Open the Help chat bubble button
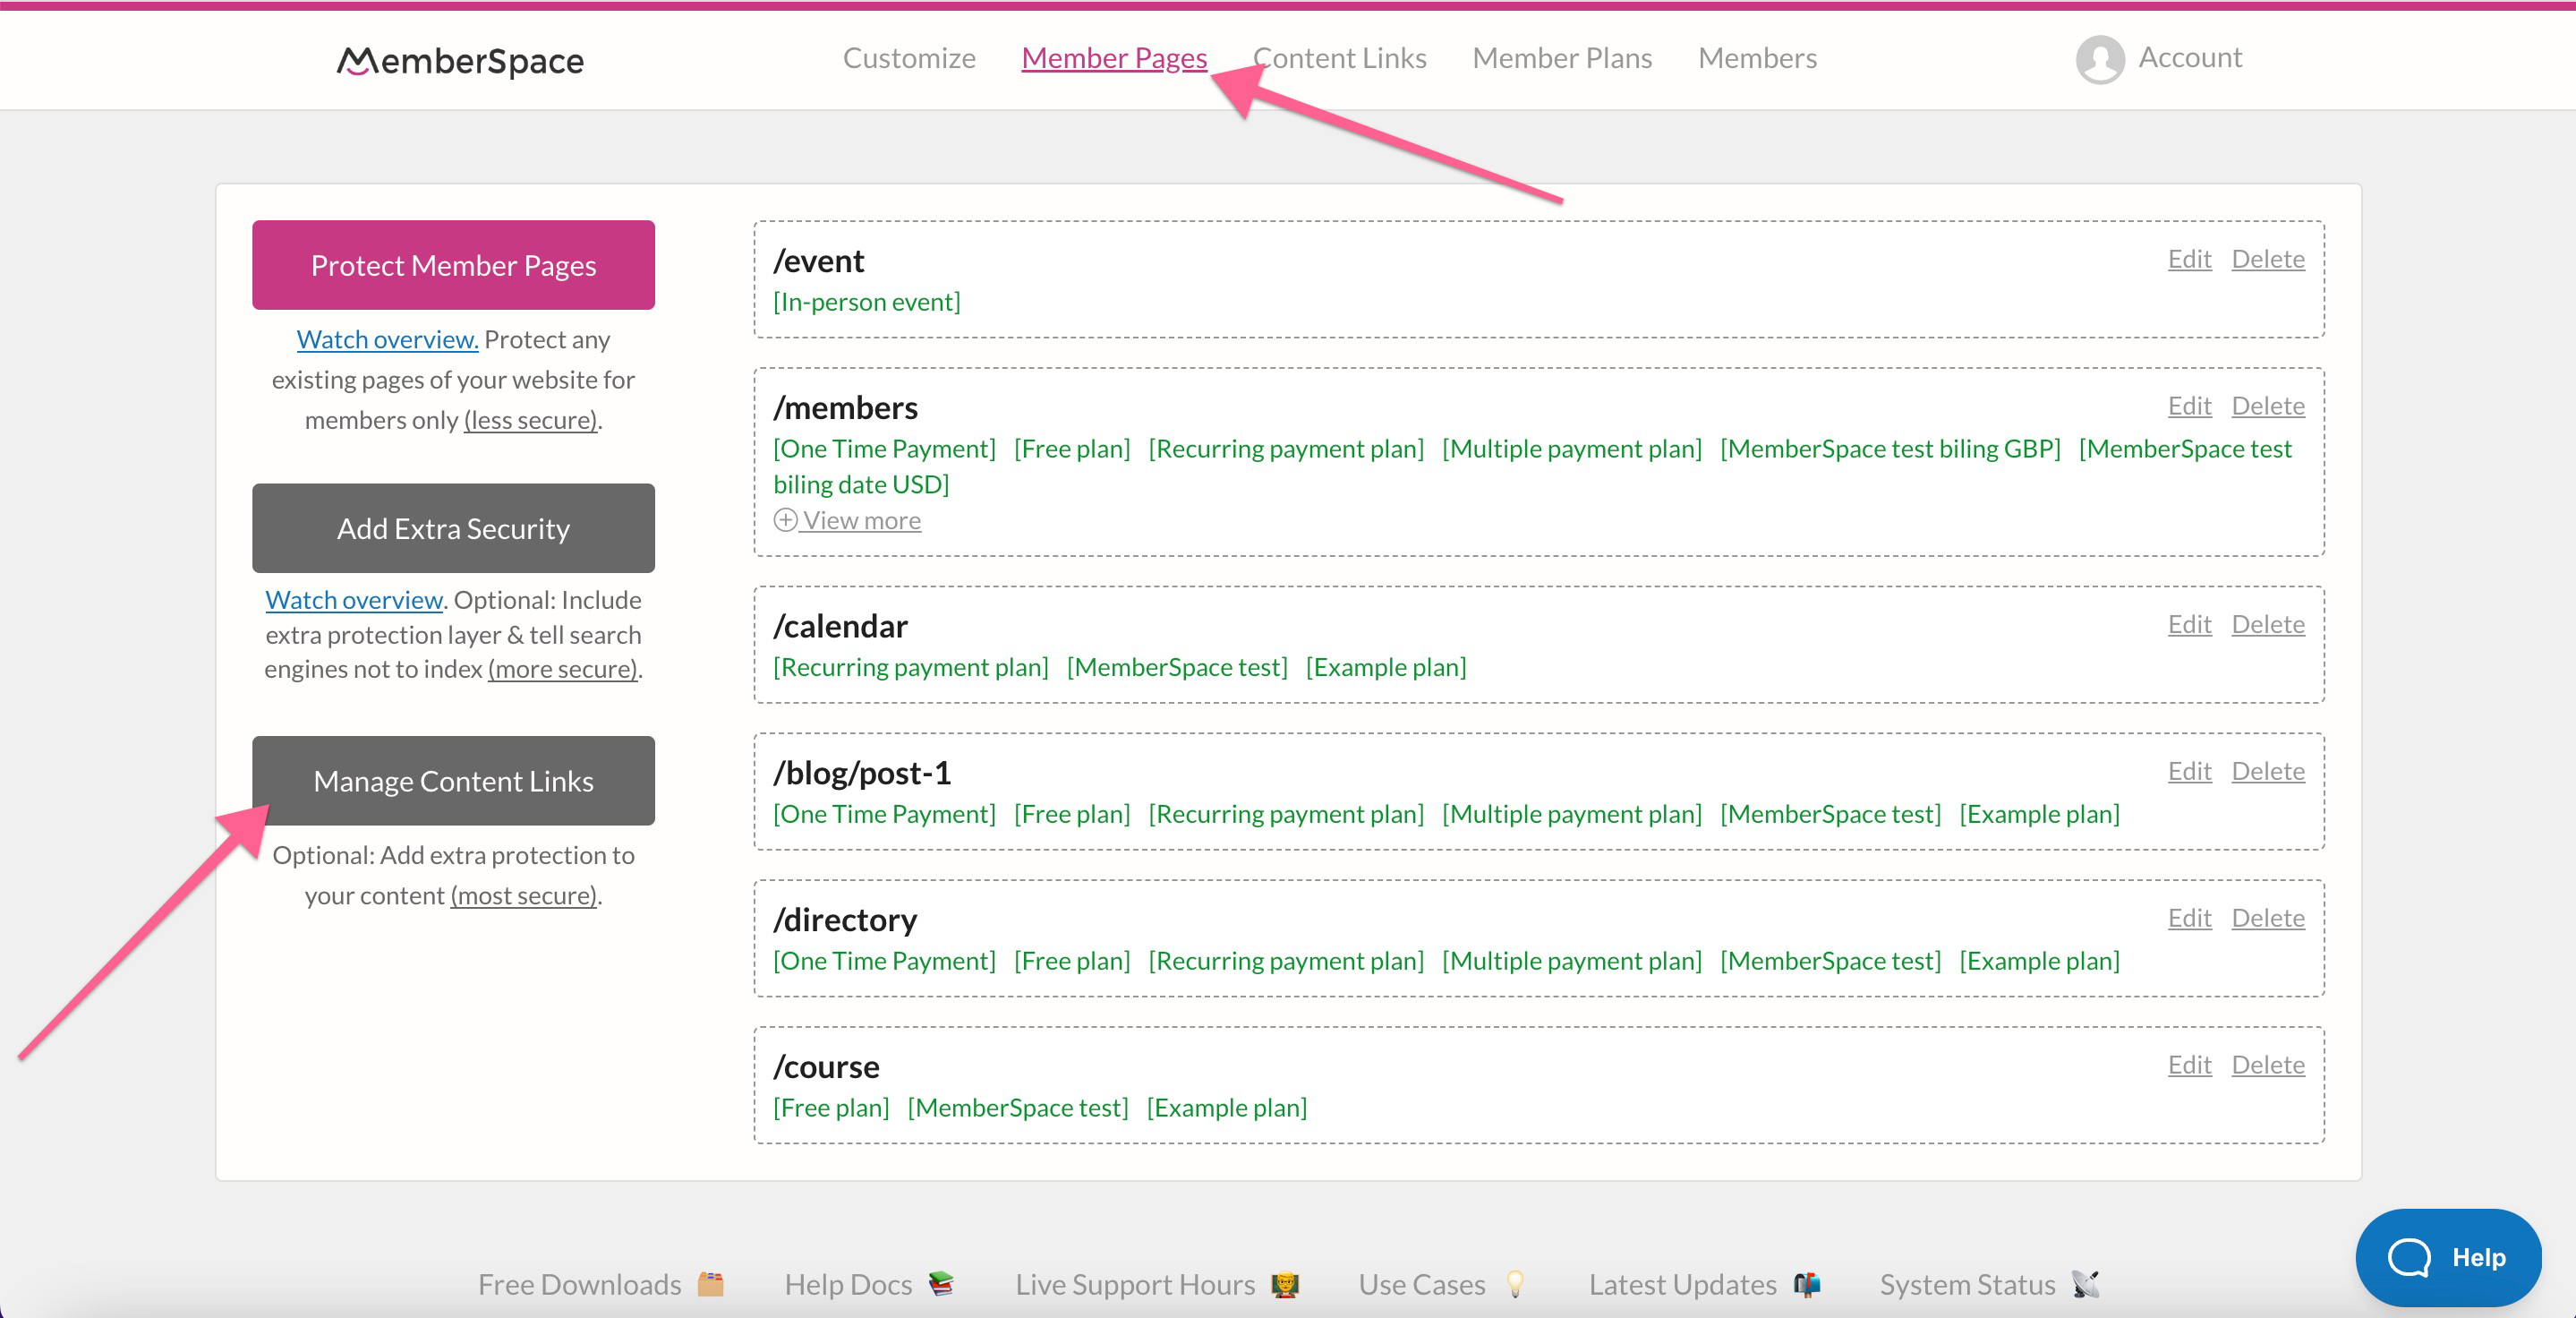The height and width of the screenshot is (1318, 2576). point(2448,1257)
